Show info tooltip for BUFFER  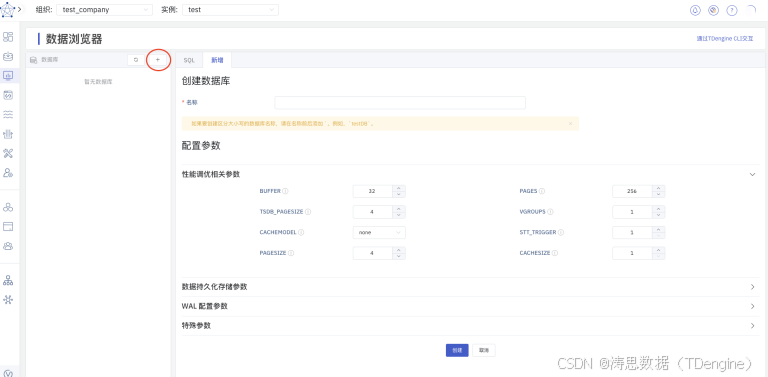(x=285, y=191)
